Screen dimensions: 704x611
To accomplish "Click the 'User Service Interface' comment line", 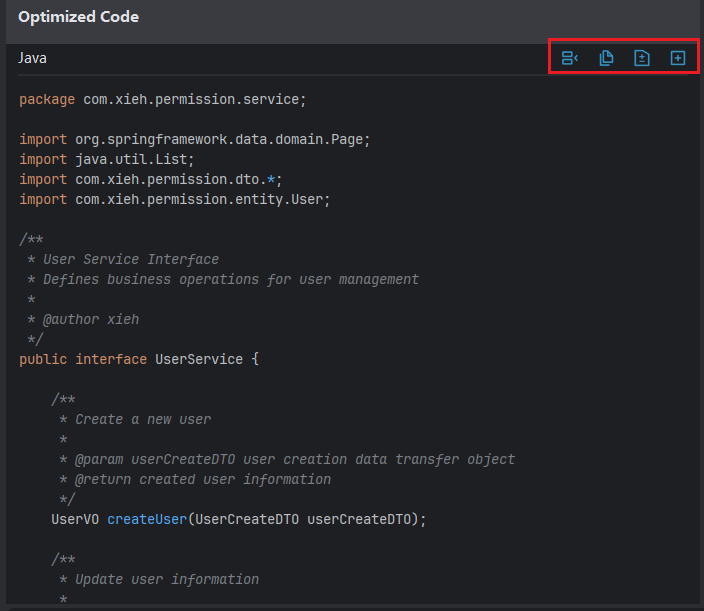I will click(130, 259).
